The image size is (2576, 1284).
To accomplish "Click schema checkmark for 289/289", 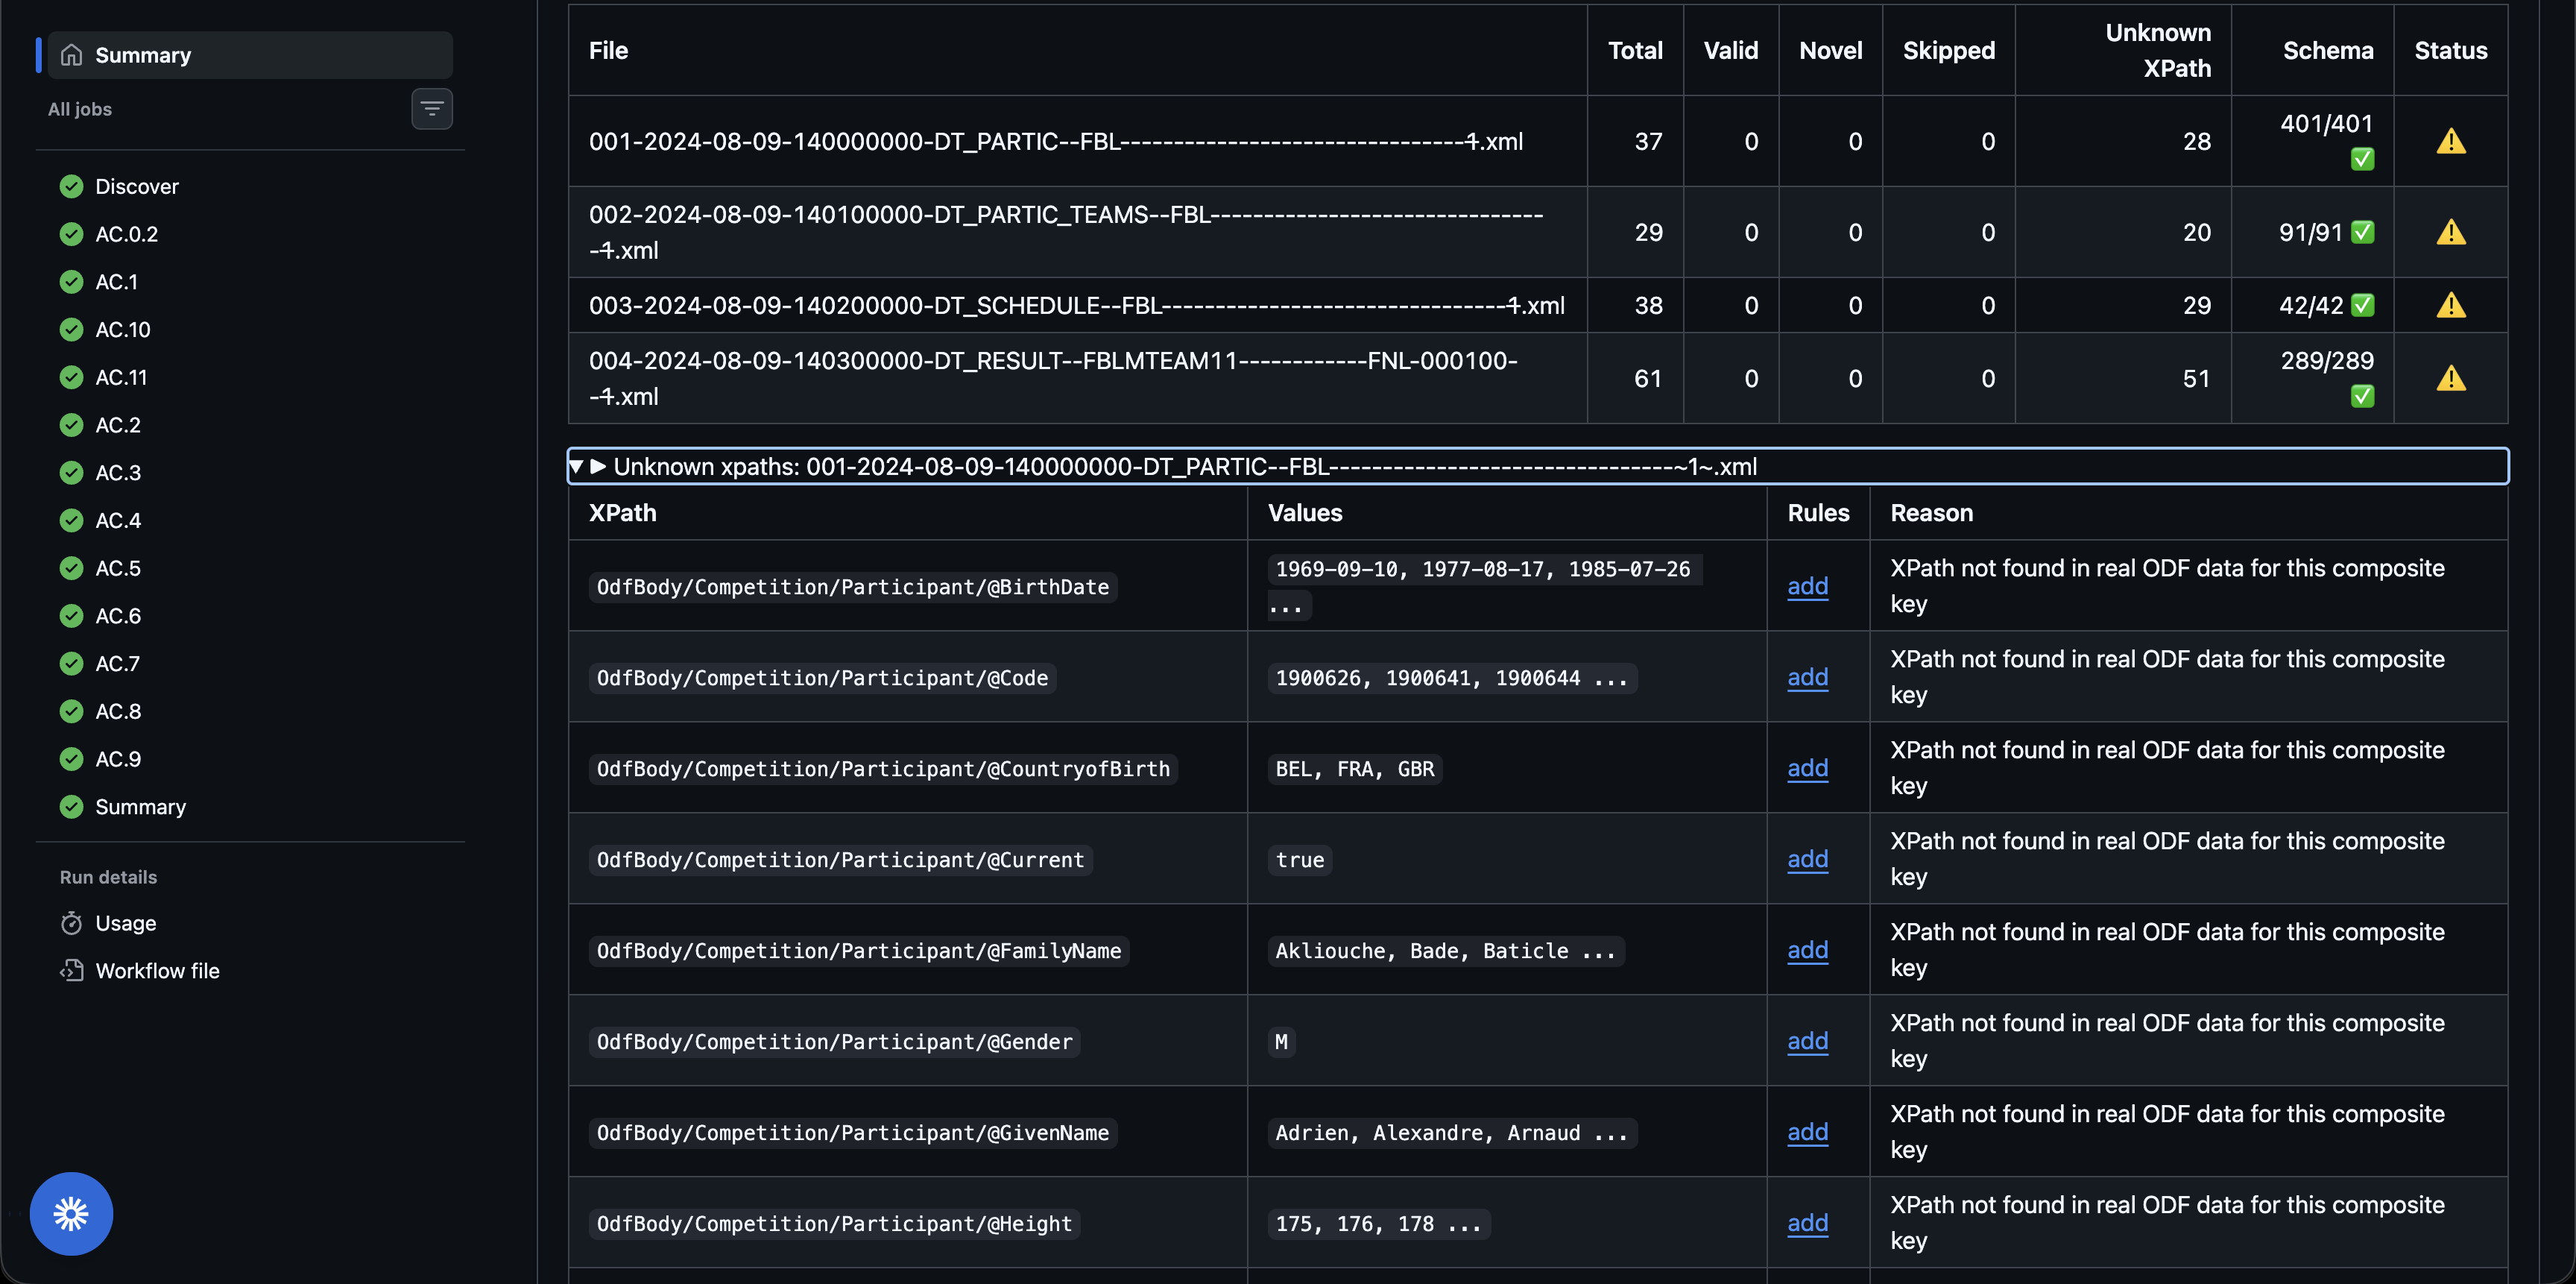I will 2362,396.
